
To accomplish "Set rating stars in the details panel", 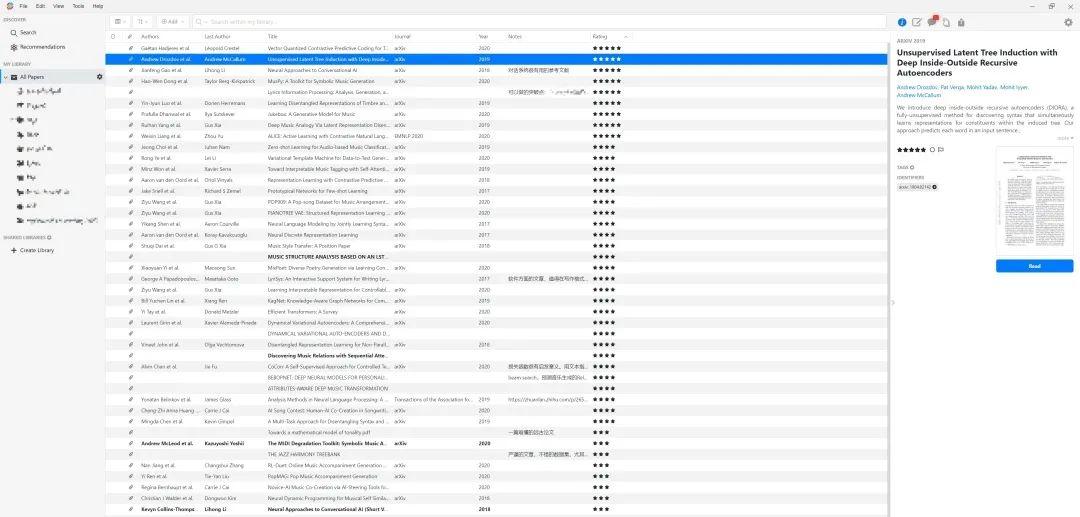I will pyautogui.click(x=911, y=150).
